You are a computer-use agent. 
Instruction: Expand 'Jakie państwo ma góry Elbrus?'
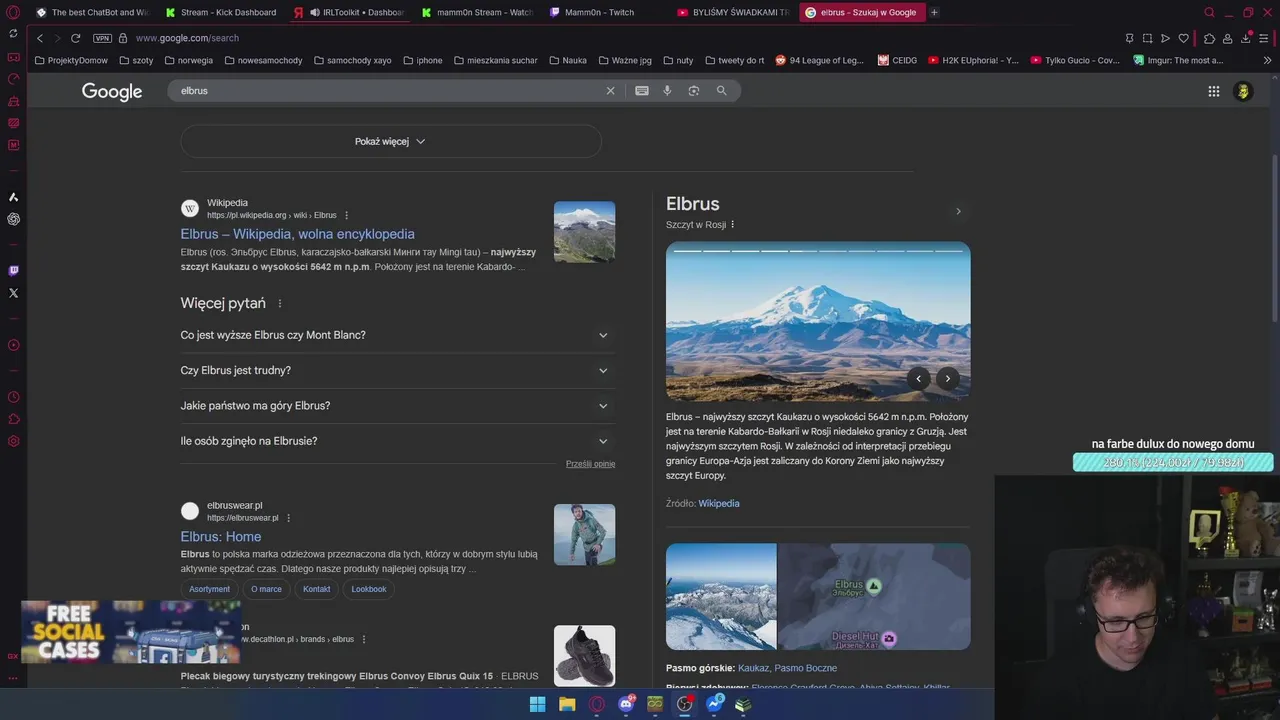(x=397, y=405)
